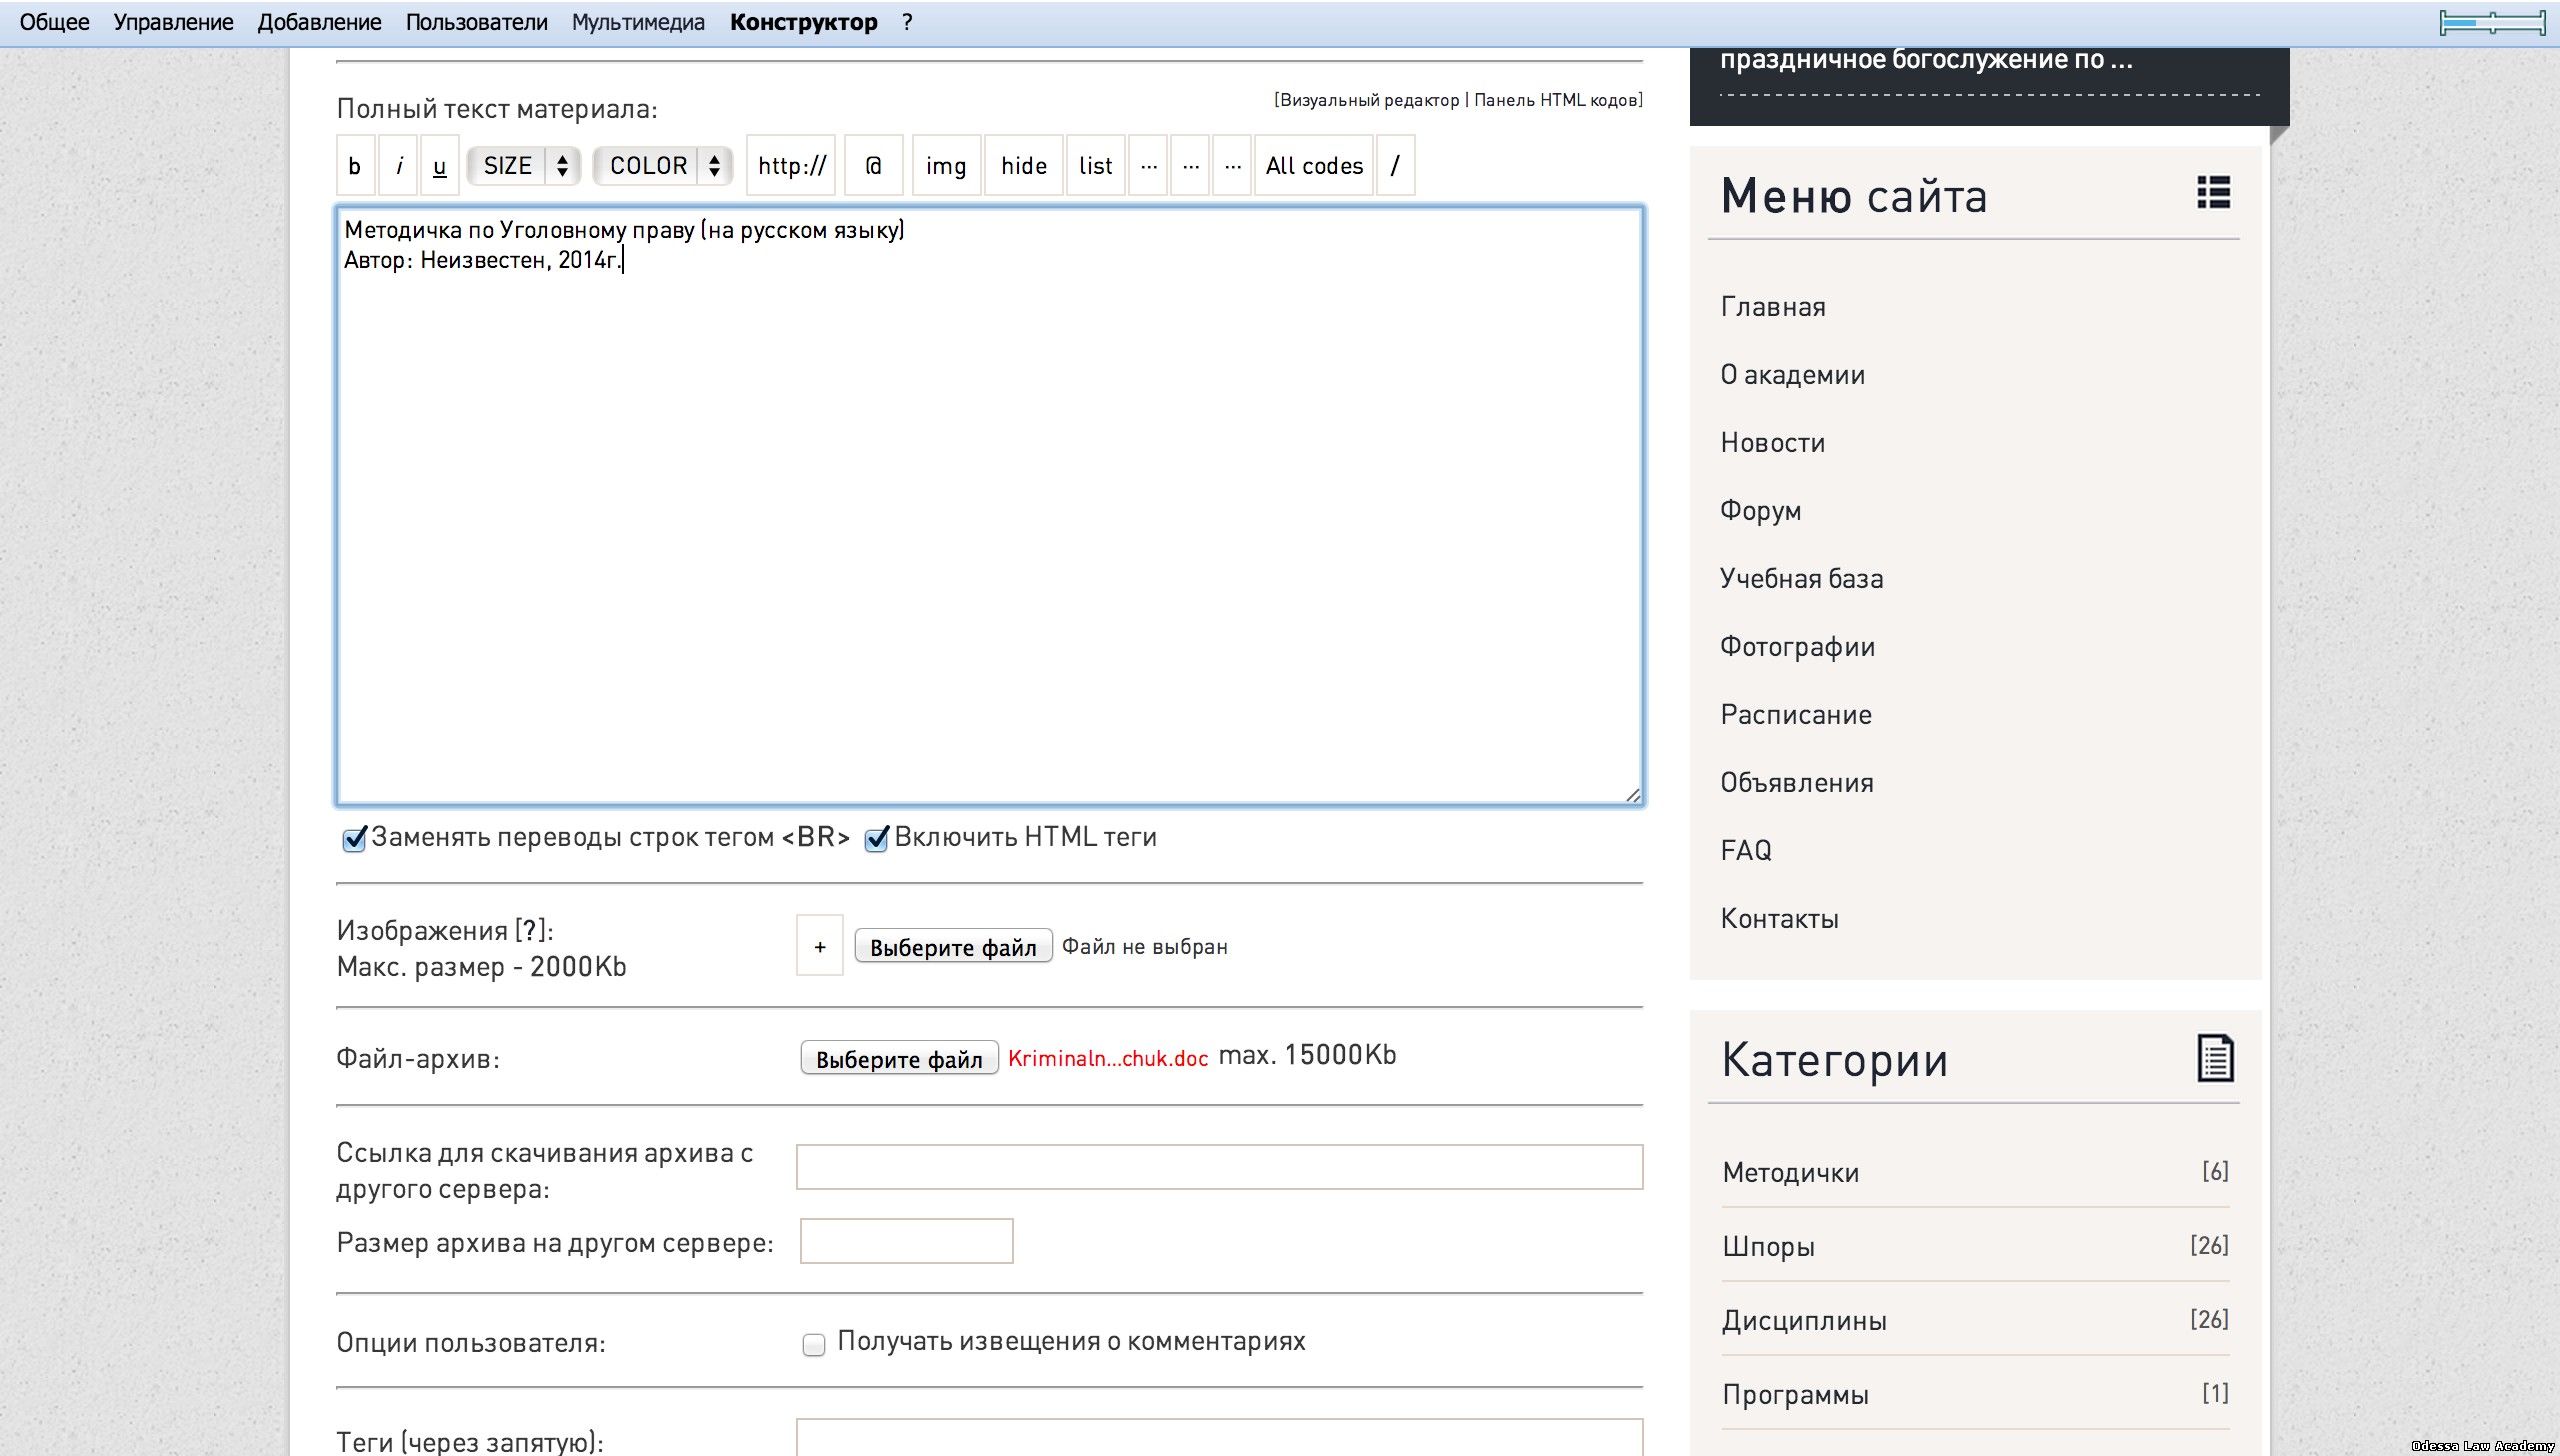Insert a link with the http:// button
Screen dimensions: 2560x1456
pos(791,166)
